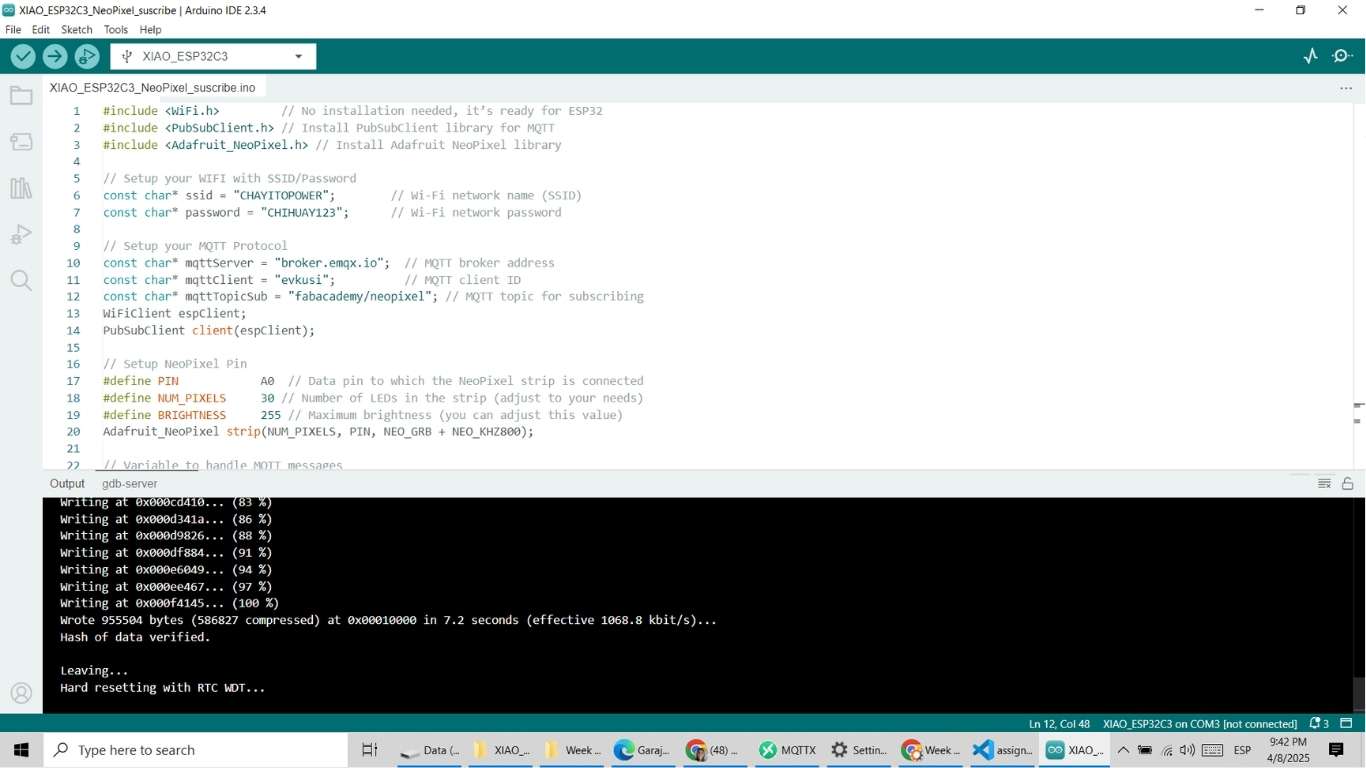Open the Sketch menu
The image size is (1366, 768).
(x=77, y=30)
